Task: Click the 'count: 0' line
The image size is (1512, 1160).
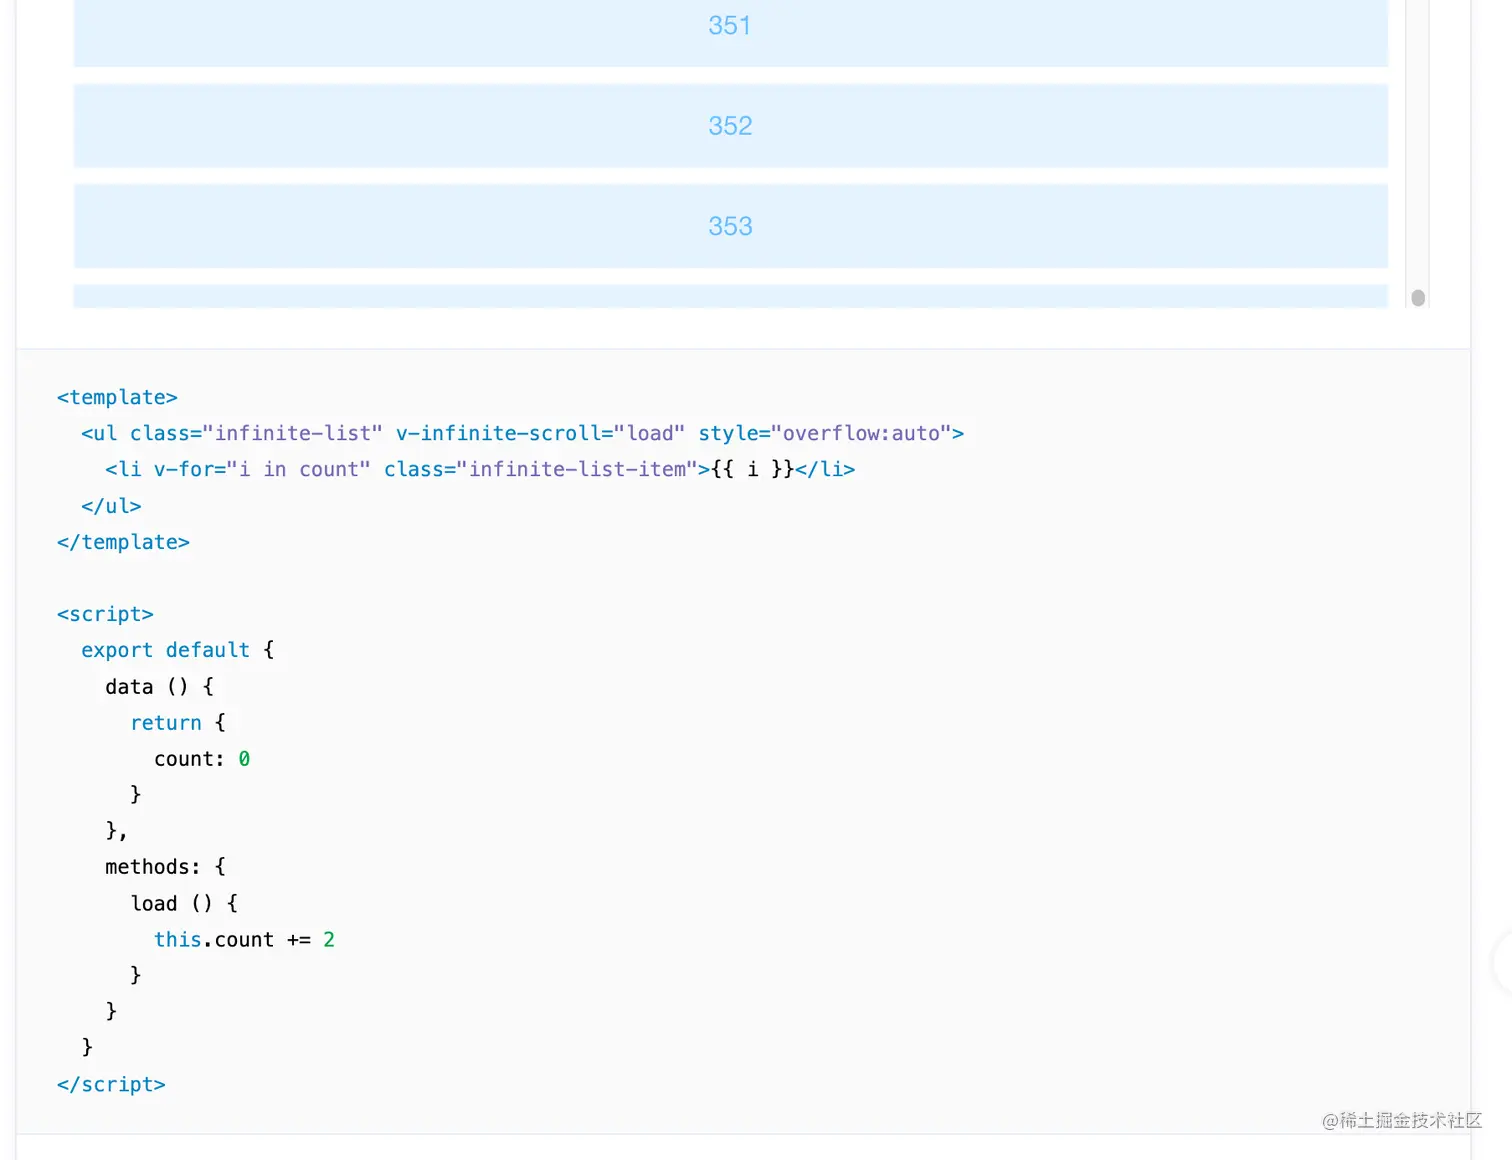Action: click(x=202, y=759)
